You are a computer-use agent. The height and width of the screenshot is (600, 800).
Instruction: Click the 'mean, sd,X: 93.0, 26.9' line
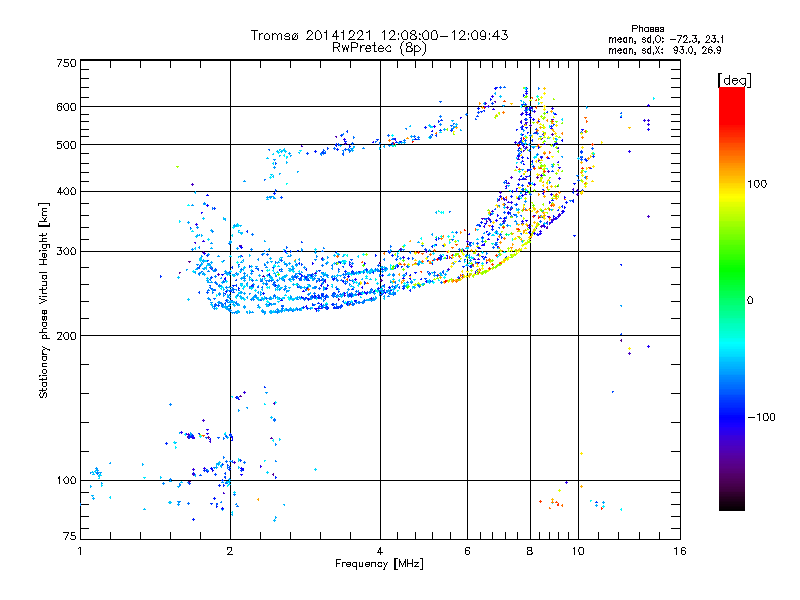coord(664,50)
